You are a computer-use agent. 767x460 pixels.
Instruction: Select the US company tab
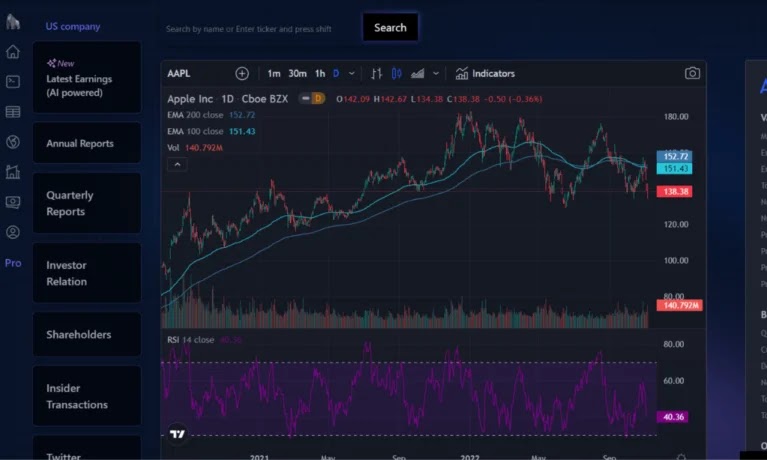(73, 26)
